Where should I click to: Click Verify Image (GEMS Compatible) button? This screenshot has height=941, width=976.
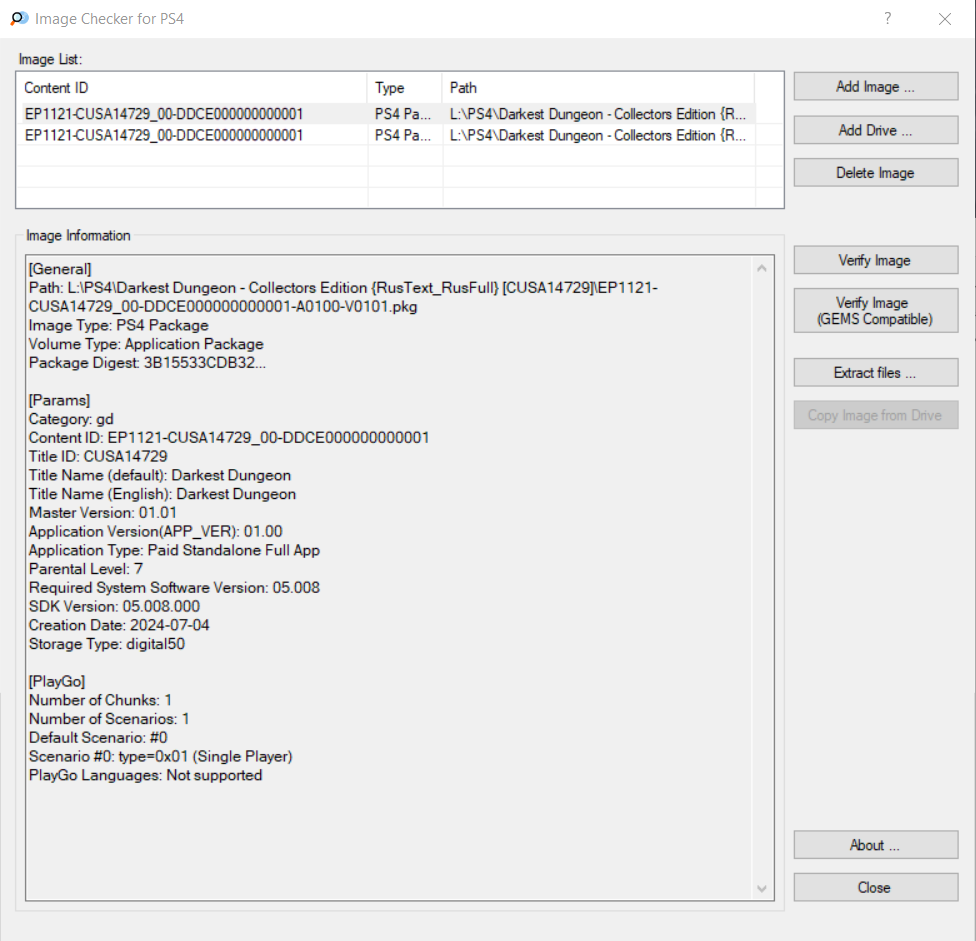875,311
